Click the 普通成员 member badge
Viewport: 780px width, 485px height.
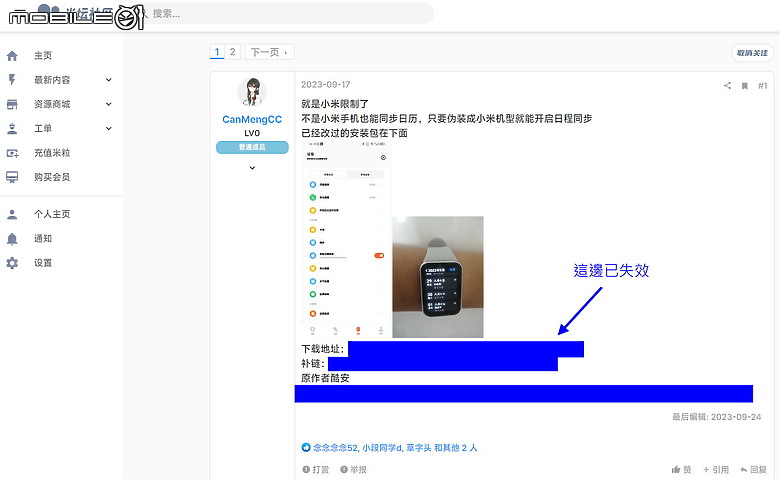(252, 147)
